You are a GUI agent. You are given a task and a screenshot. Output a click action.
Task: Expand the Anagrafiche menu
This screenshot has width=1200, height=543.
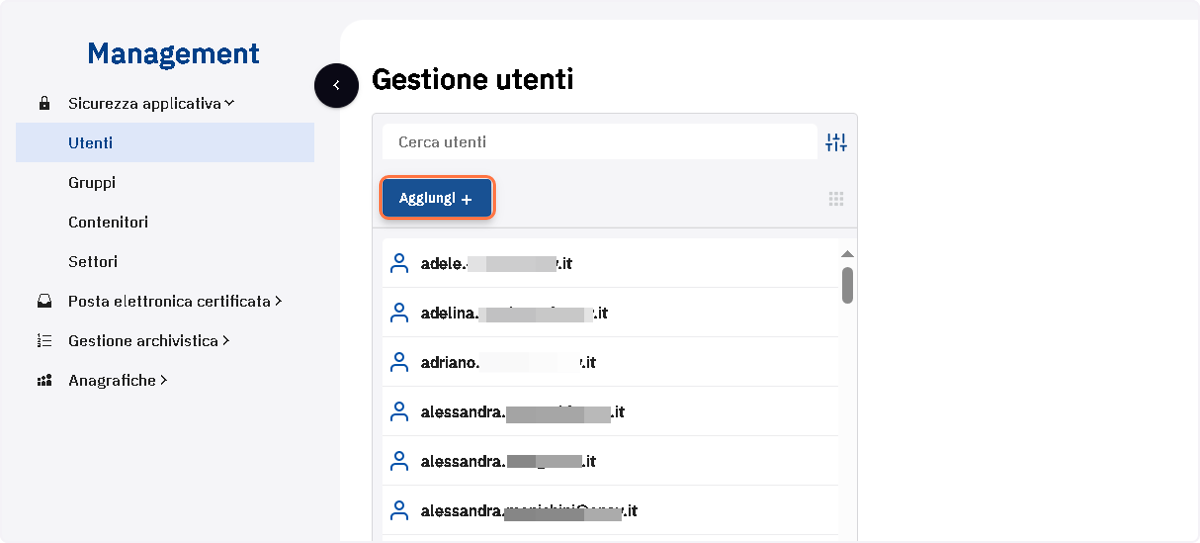[118, 381]
